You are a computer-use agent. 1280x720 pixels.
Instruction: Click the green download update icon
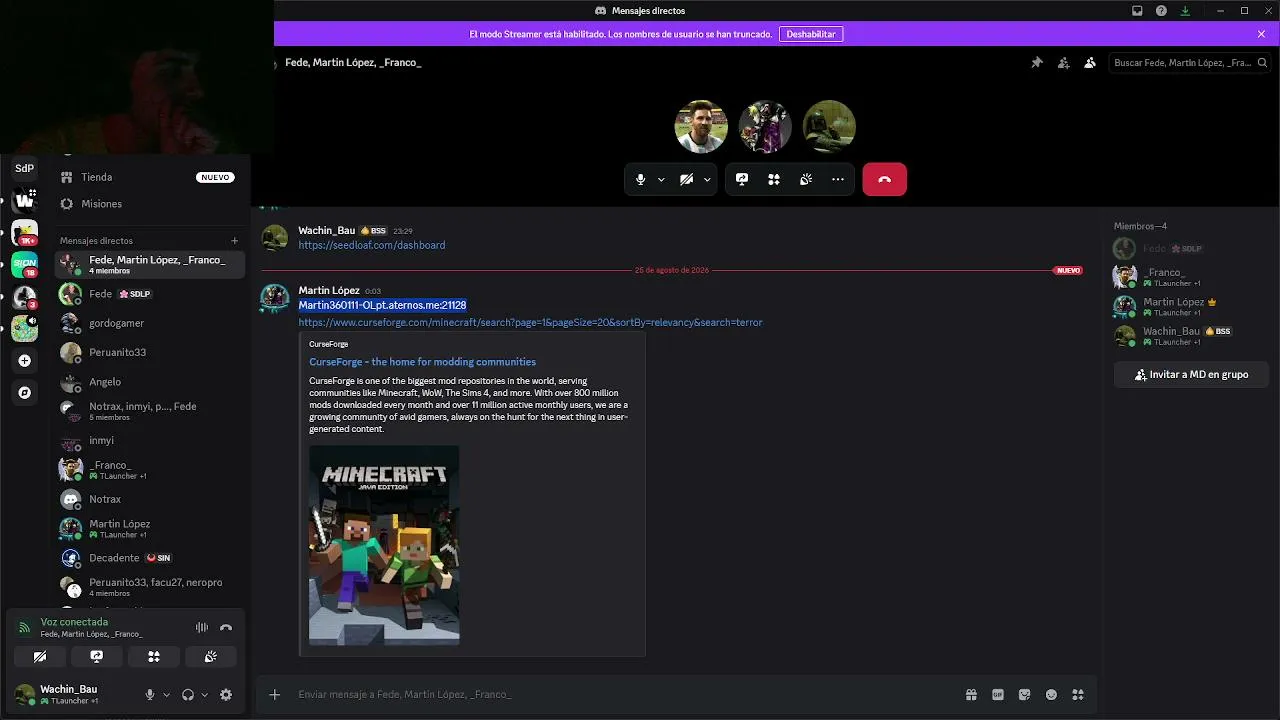[x=1185, y=11]
